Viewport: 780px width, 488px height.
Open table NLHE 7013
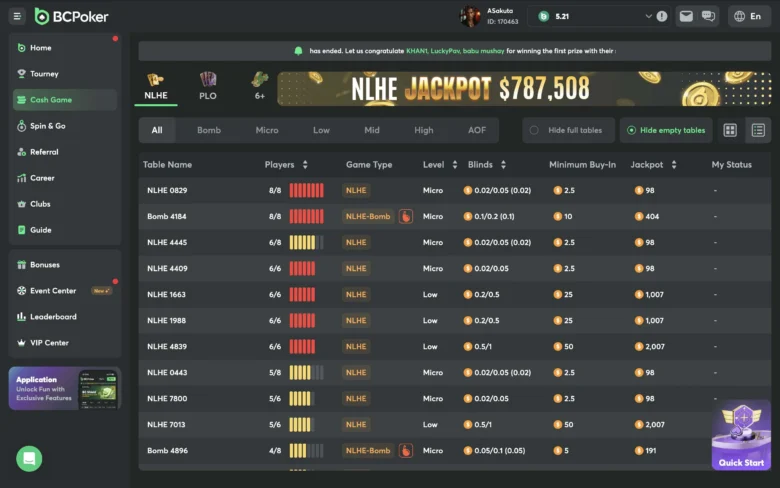[455, 425]
